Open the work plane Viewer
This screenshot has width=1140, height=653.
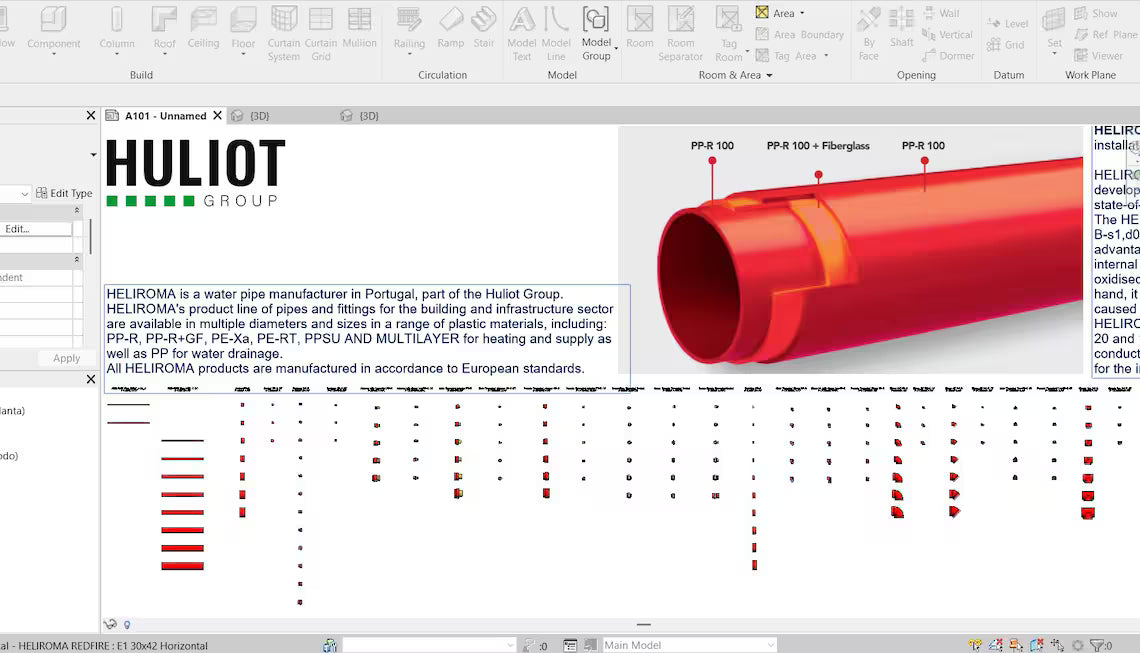tap(1099, 55)
